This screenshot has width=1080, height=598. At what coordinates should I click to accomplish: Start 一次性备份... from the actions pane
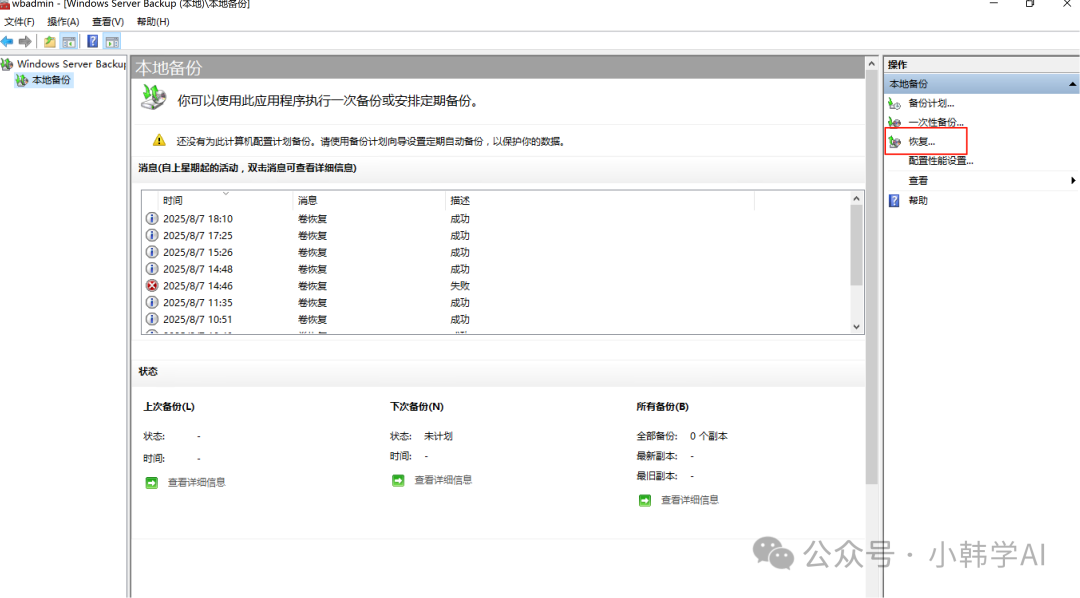[x=935, y=122]
